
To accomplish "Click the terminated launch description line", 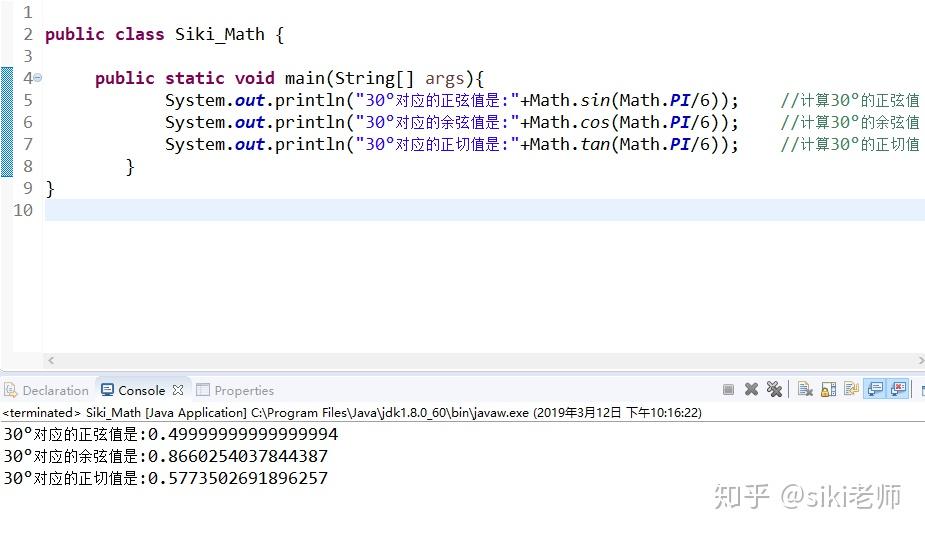I will coord(352,412).
